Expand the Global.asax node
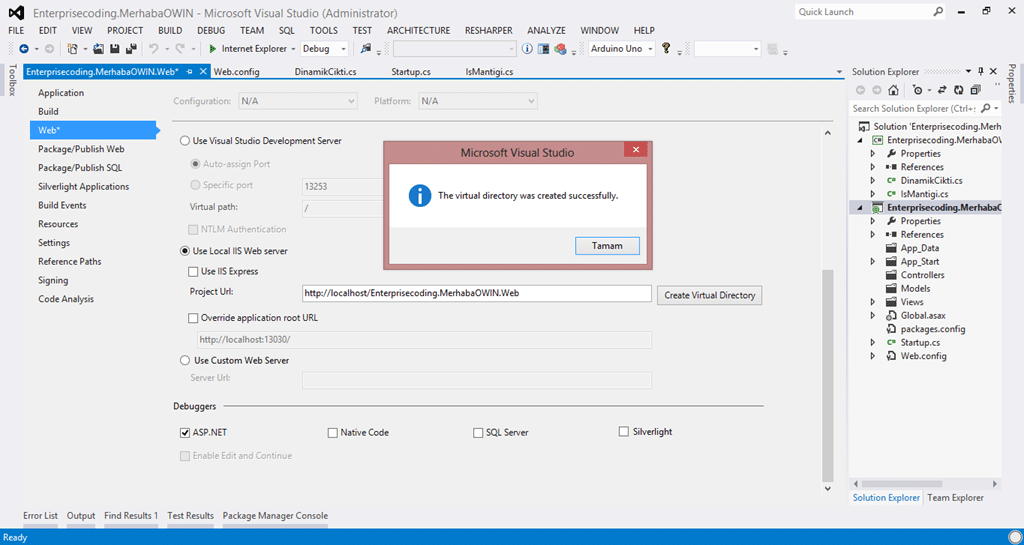1024x545 pixels. point(873,316)
